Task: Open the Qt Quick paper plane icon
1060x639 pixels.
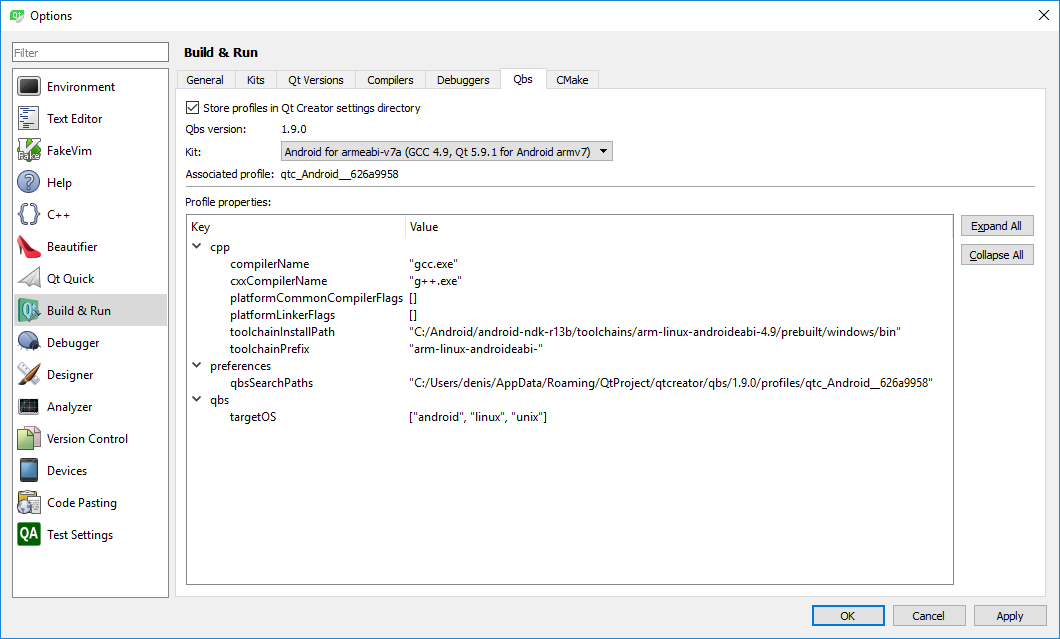Action: 29,279
